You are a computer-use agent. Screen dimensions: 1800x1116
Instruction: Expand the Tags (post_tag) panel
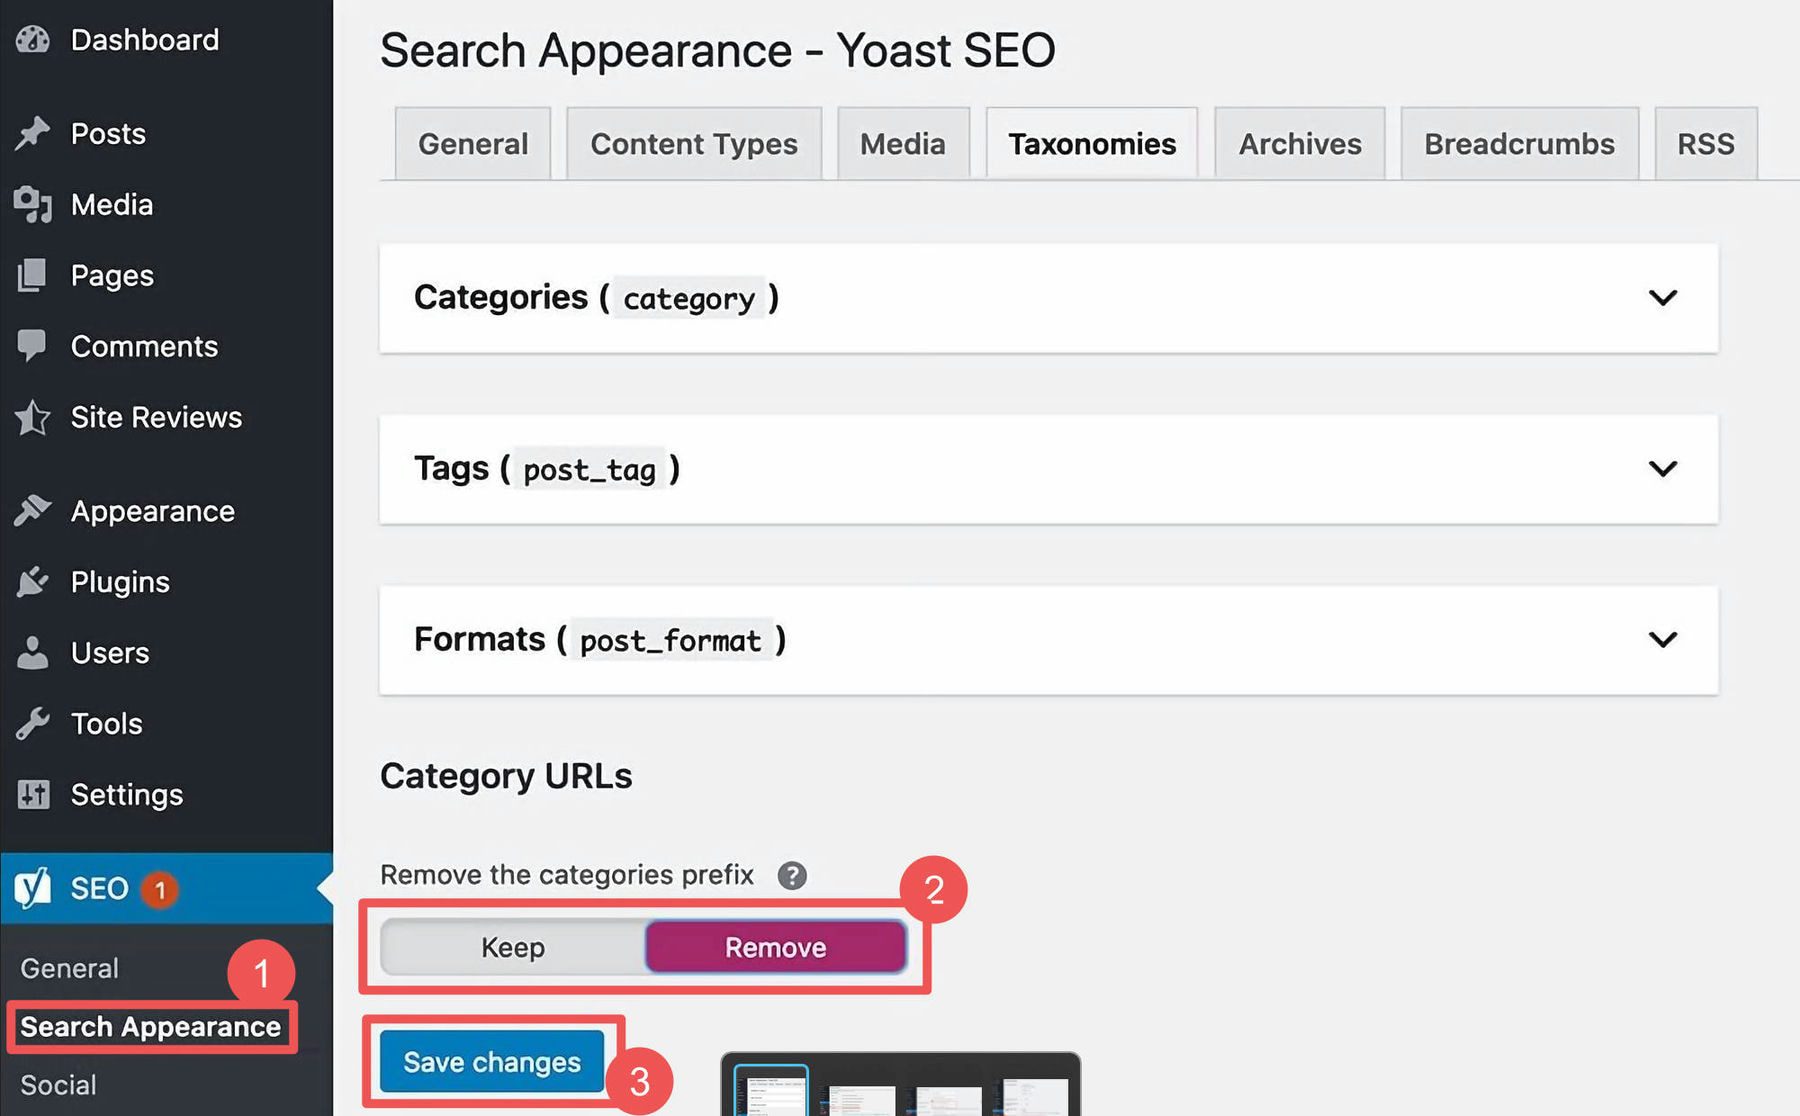(x=1663, y=468)
